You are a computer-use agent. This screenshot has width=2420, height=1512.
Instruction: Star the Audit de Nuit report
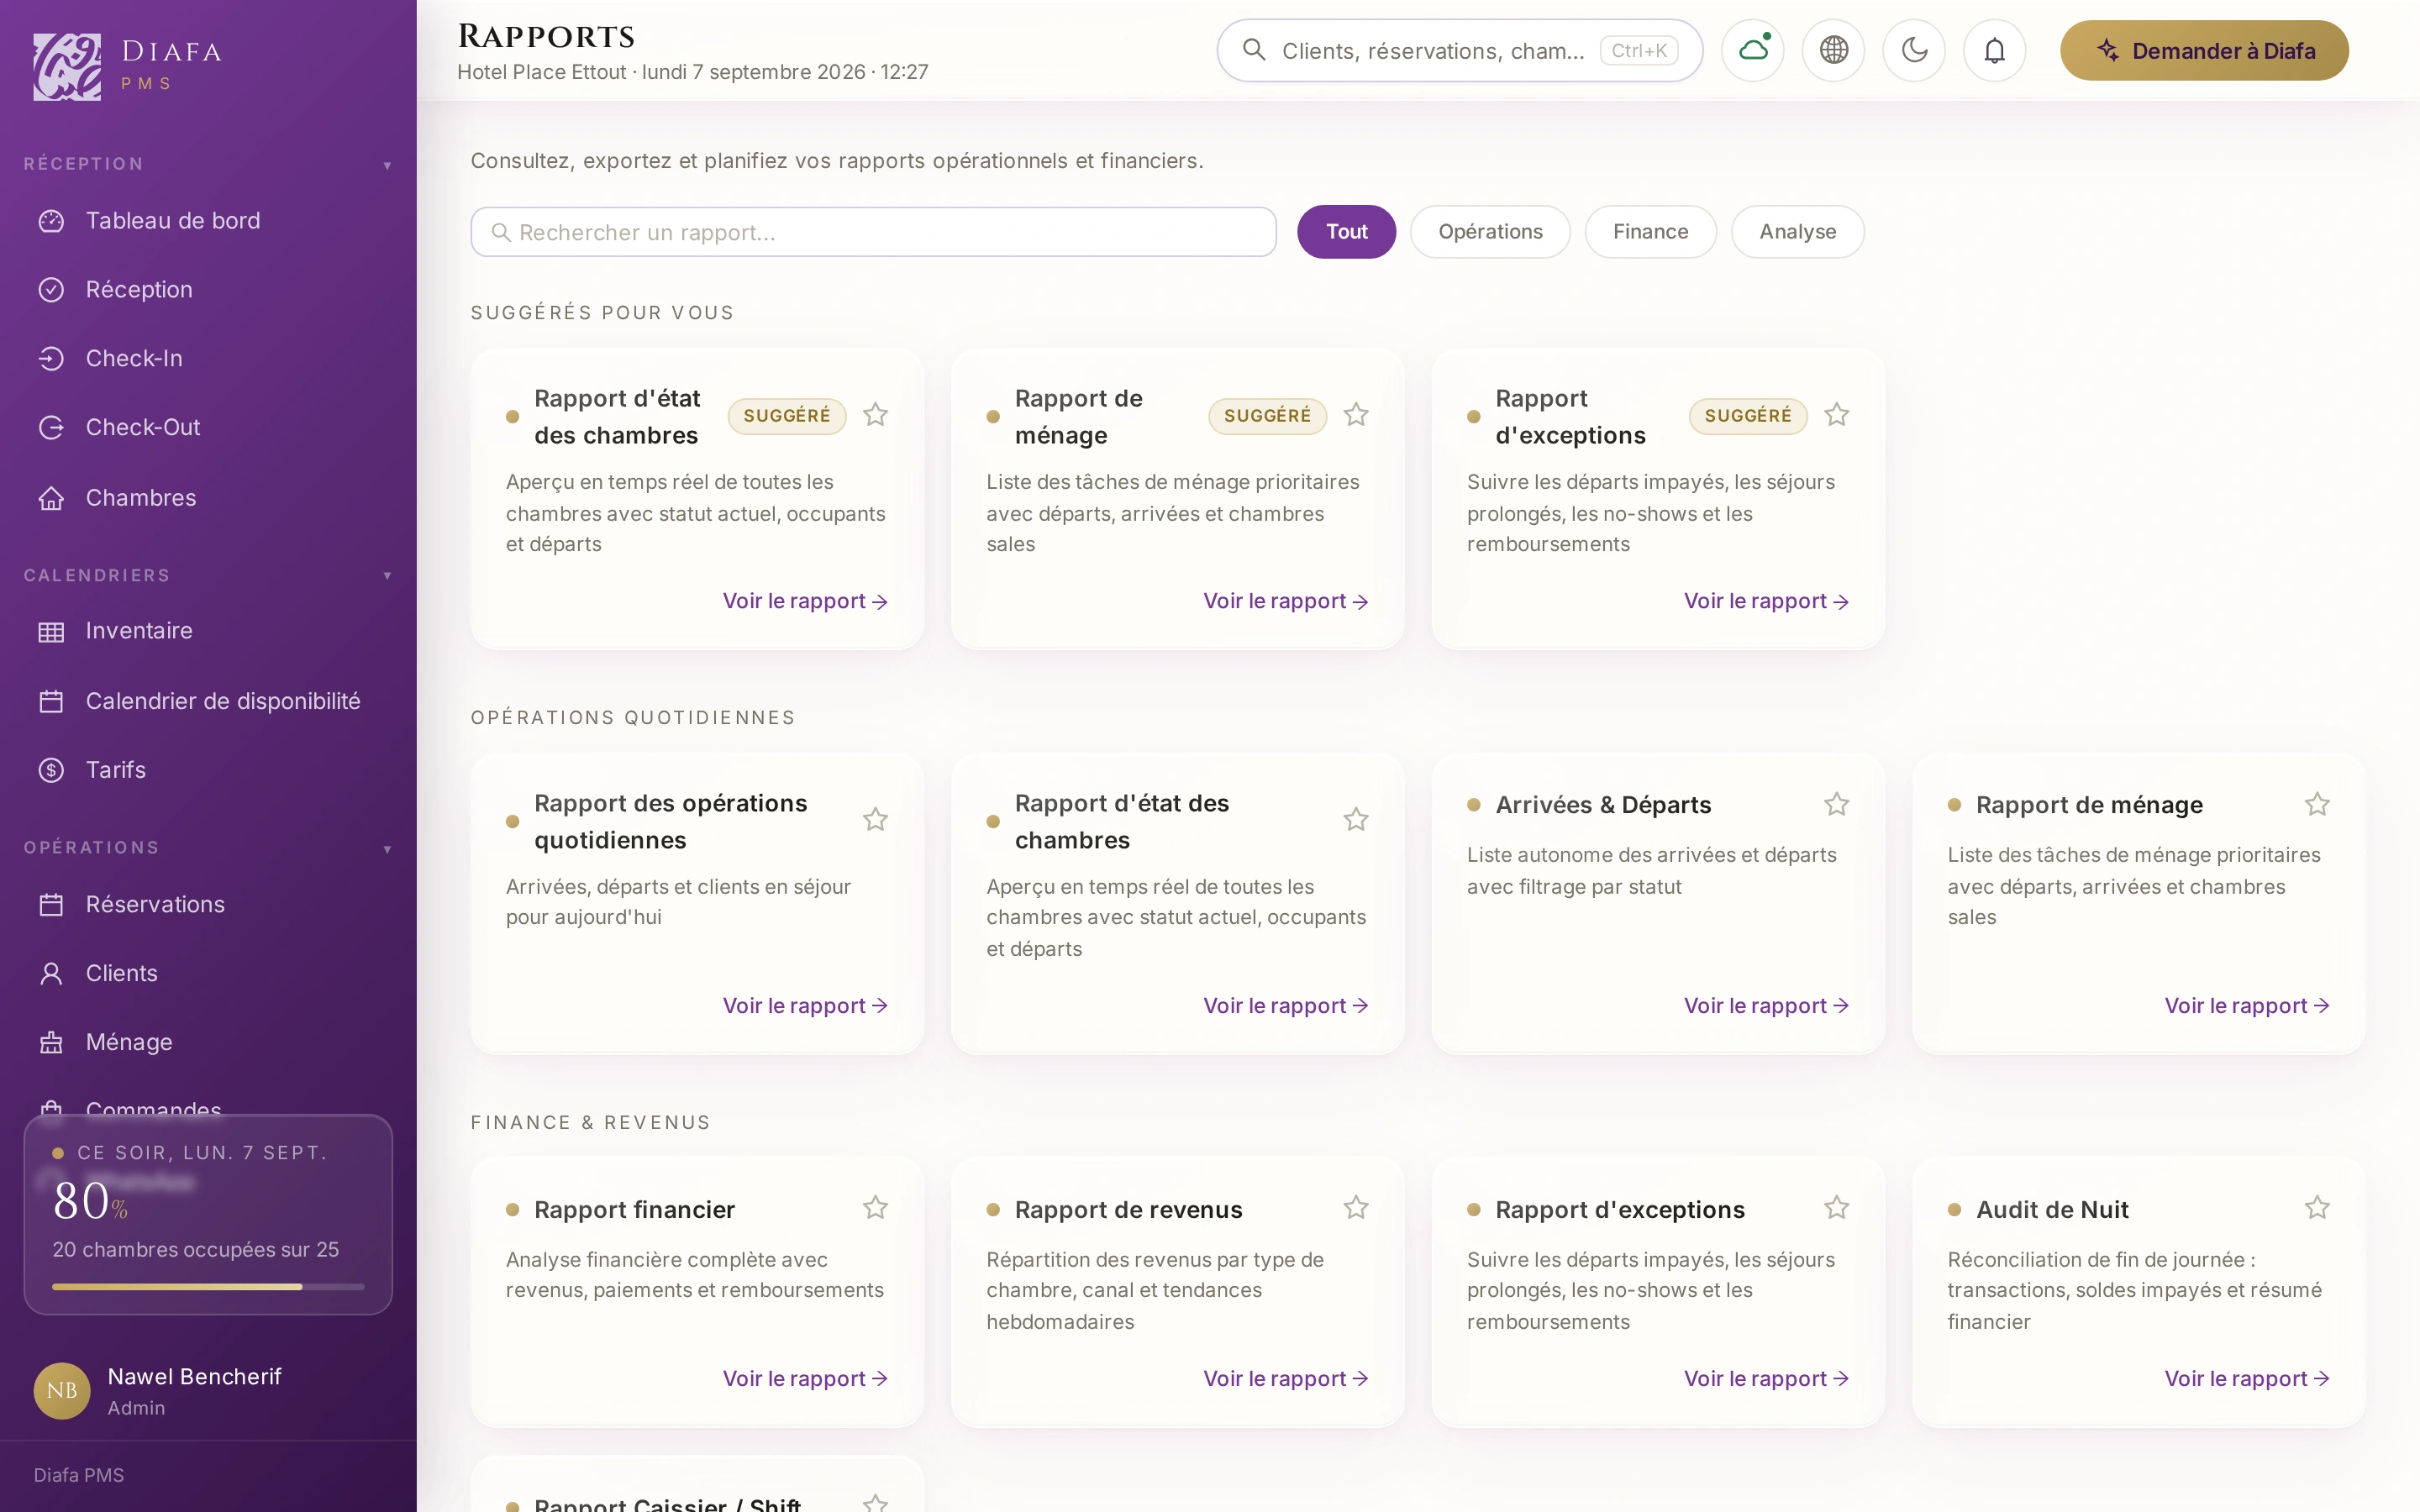(x=2317, y=1208)
